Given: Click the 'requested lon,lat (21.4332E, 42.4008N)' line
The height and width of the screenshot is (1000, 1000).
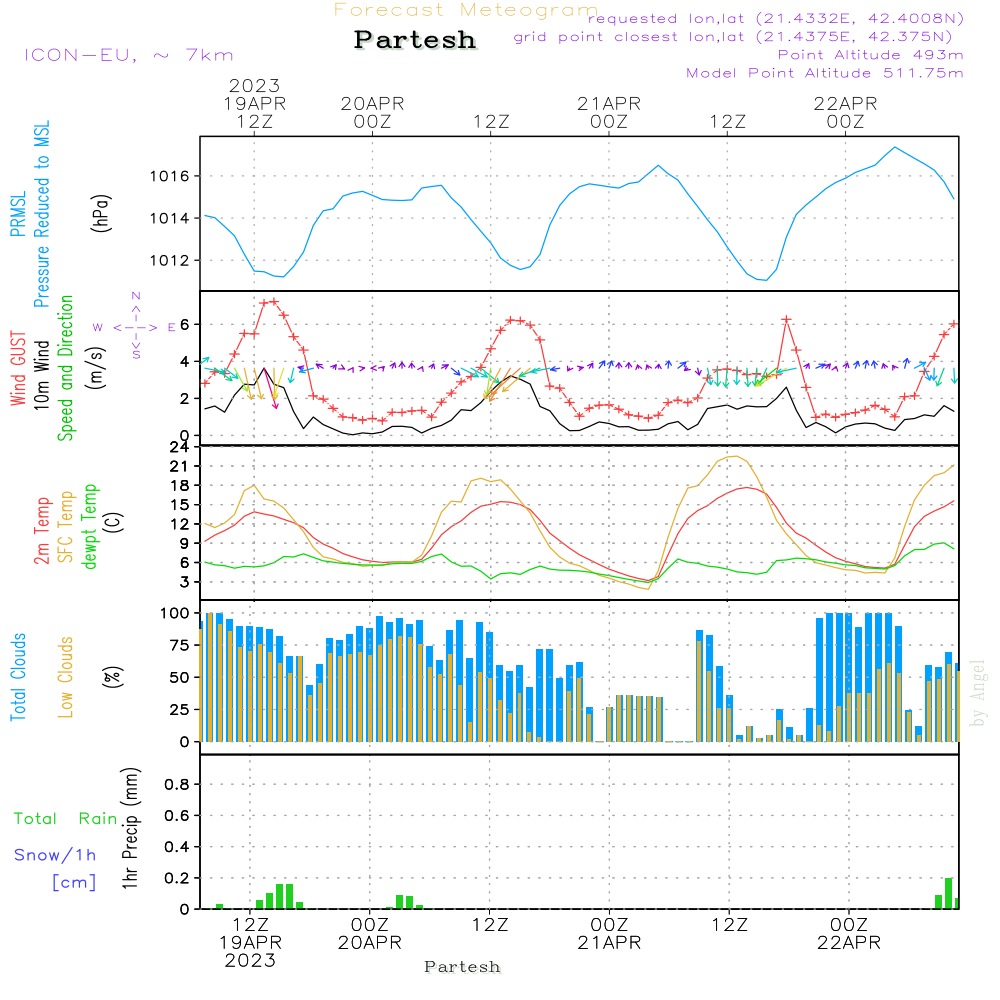Looking at the screenshot, I should click(x=776, y=19).
